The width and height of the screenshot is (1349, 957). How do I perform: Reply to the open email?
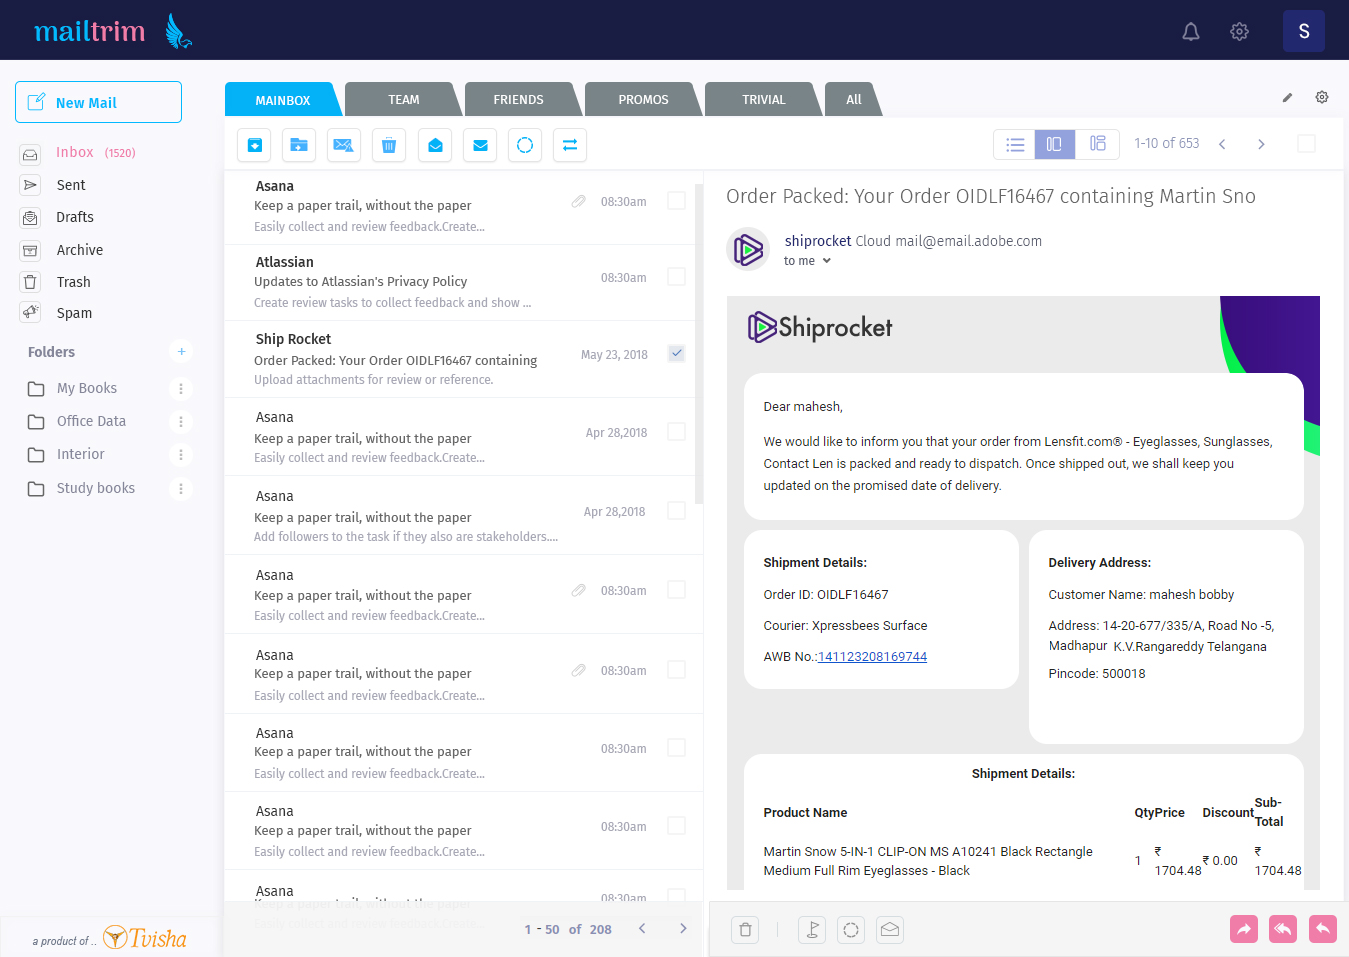point(1323,929)
